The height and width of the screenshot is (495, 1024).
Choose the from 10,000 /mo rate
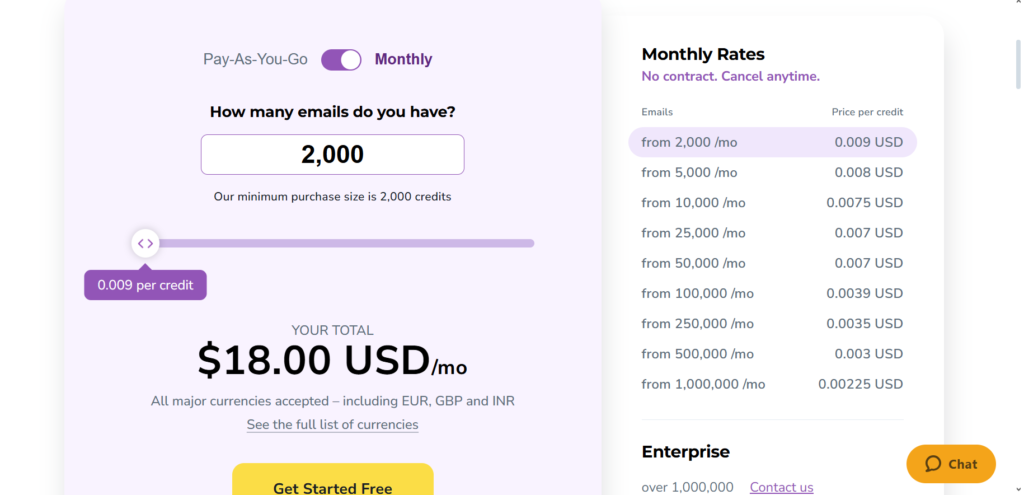[x=773, y=202]
